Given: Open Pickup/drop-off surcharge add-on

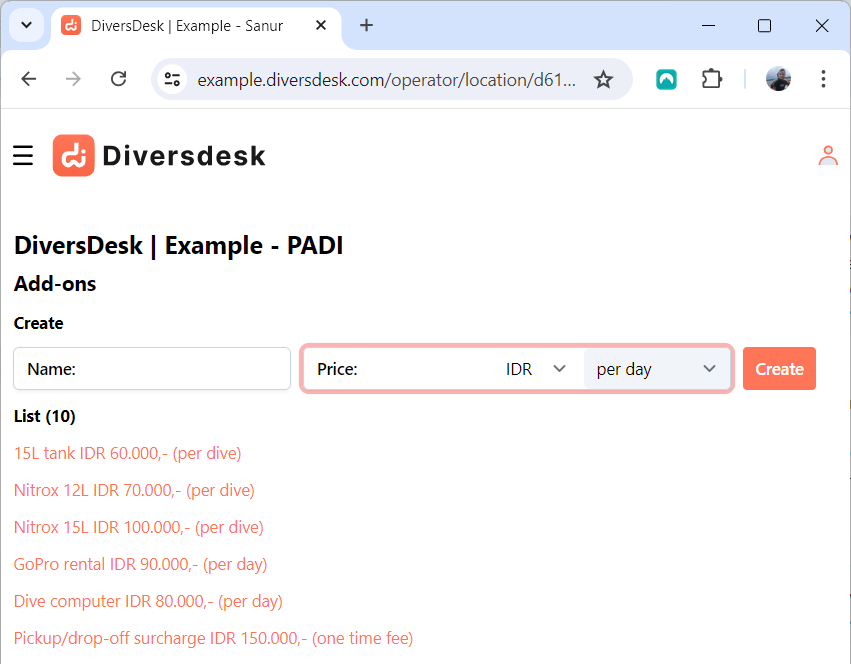Looking at the screenshot, I should (x=213, y=638).
